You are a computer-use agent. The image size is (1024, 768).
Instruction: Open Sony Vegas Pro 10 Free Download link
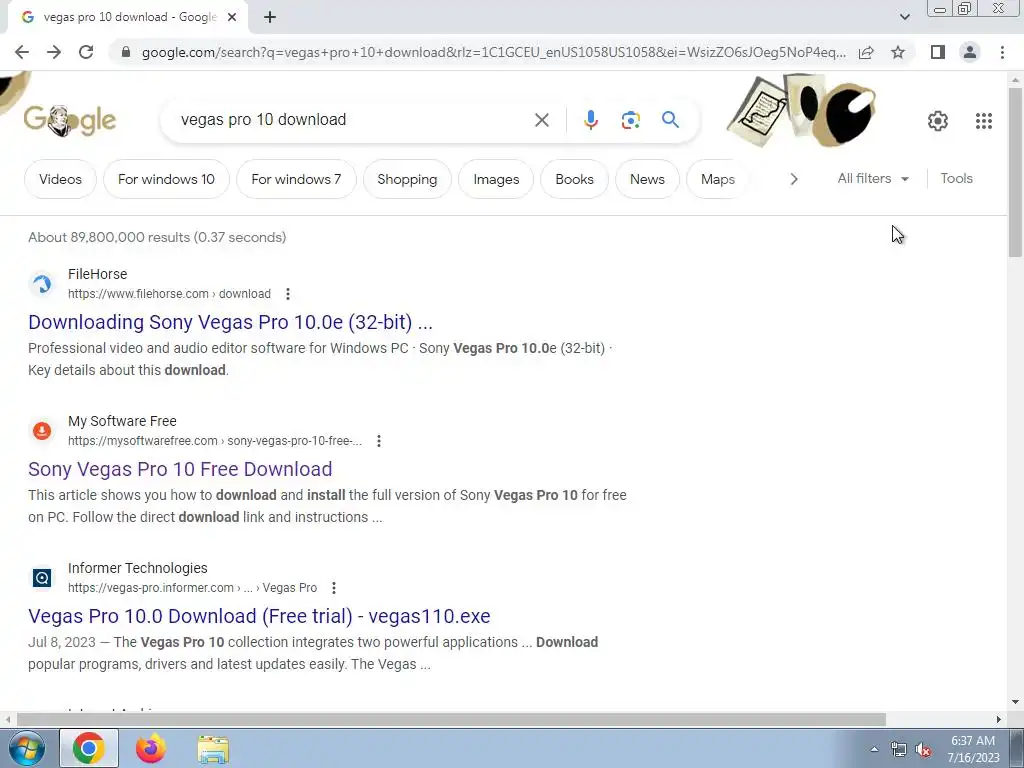pyautogui.click(x=180, y=469)
